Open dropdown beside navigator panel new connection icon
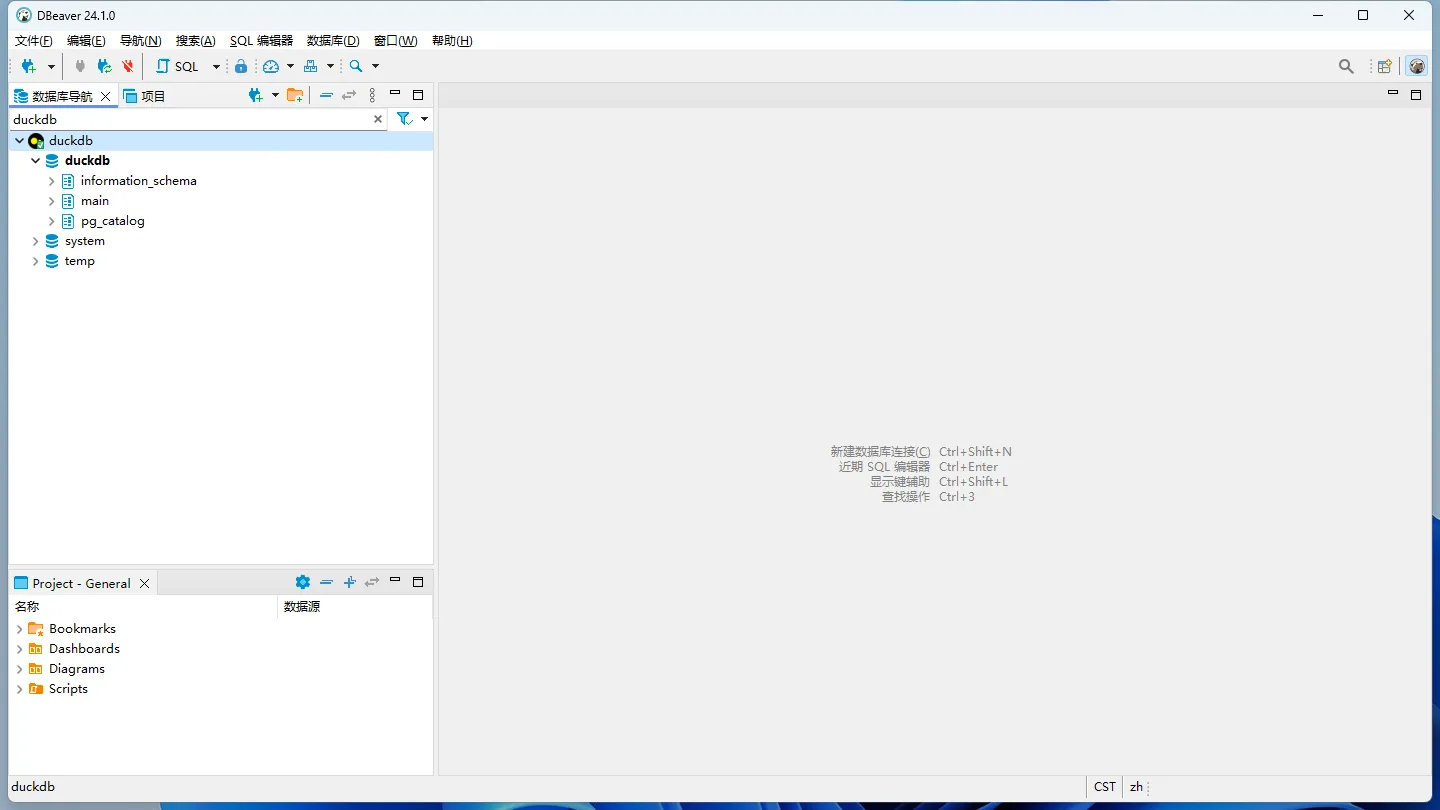This screenshot has width=1440, height=810. click(275, 96)
